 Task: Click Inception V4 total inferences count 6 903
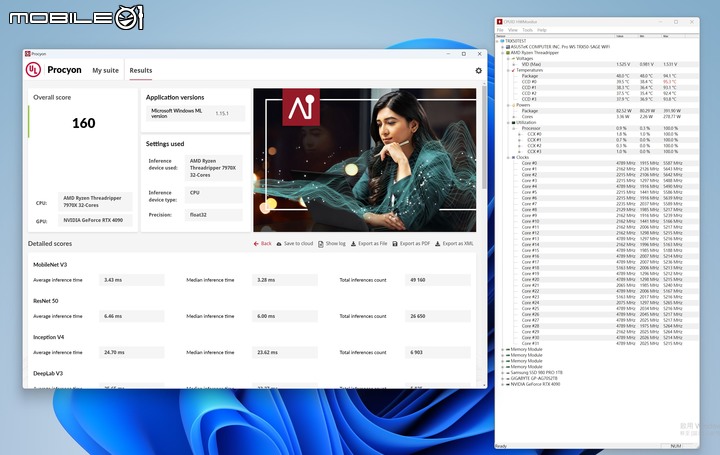(438, 352)
